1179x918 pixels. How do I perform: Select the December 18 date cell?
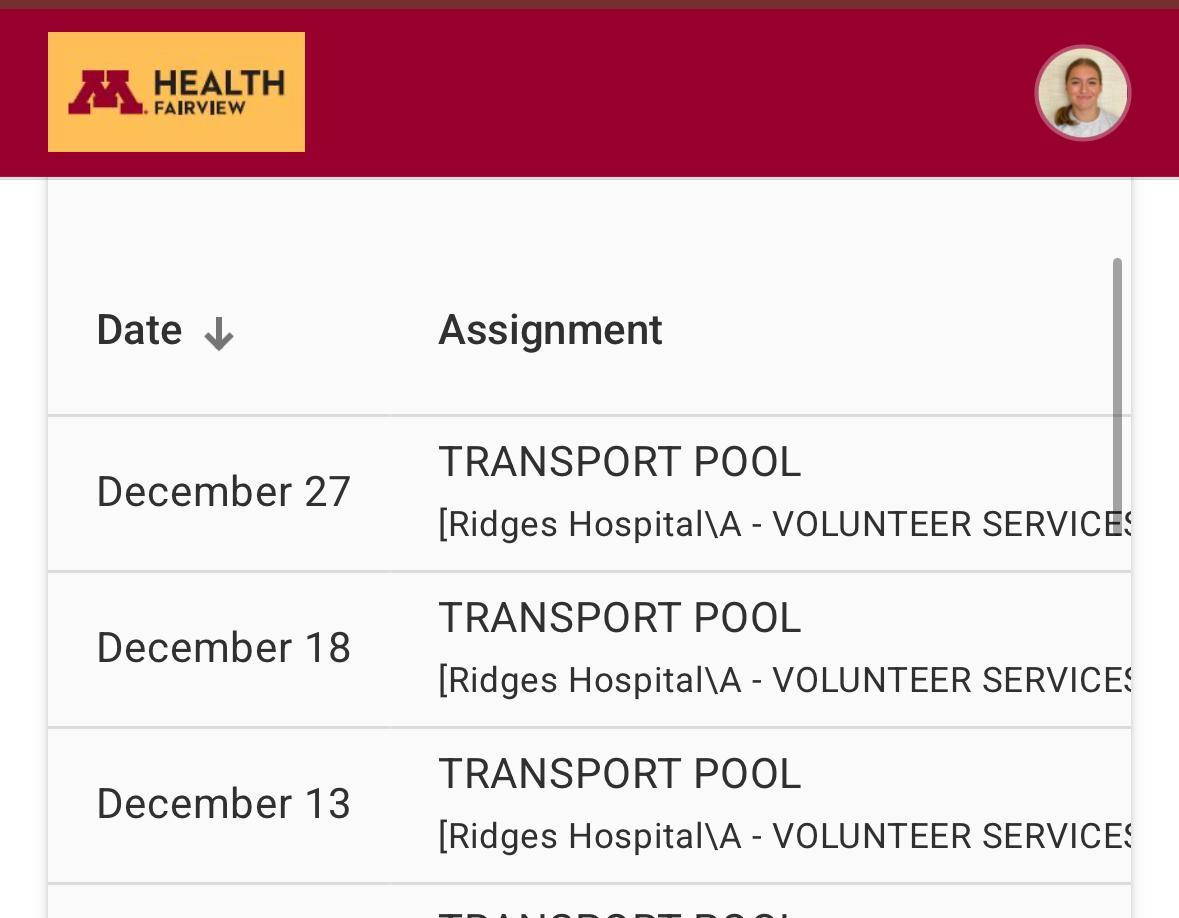click(x=223, y=648)
